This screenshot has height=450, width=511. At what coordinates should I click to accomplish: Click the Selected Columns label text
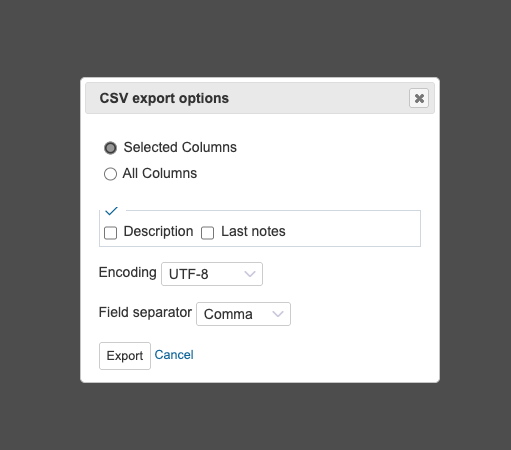tap(180, 147)
